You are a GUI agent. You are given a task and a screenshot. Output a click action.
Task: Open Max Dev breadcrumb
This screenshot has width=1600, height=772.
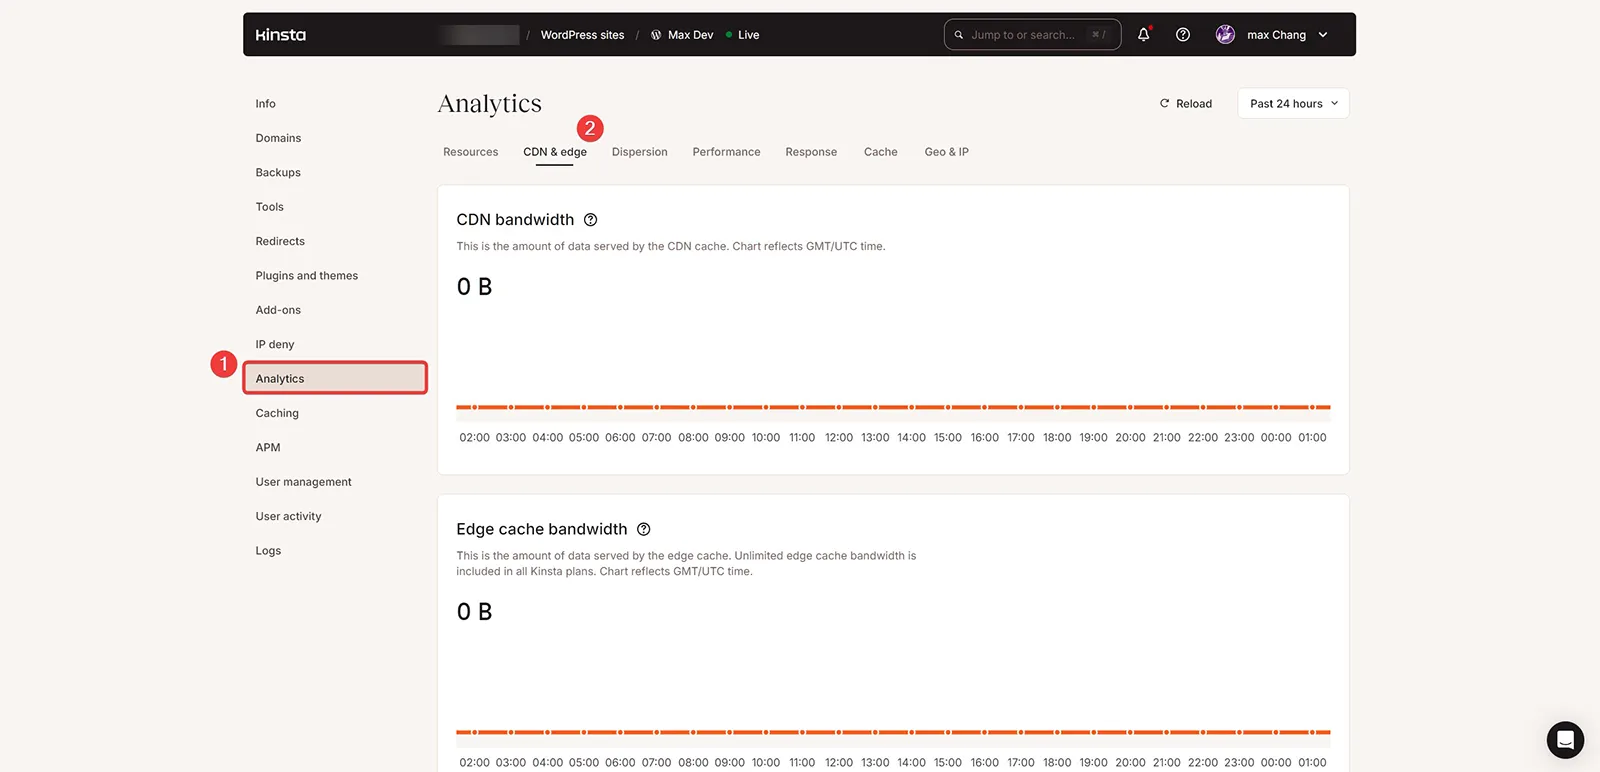(690, 35)
